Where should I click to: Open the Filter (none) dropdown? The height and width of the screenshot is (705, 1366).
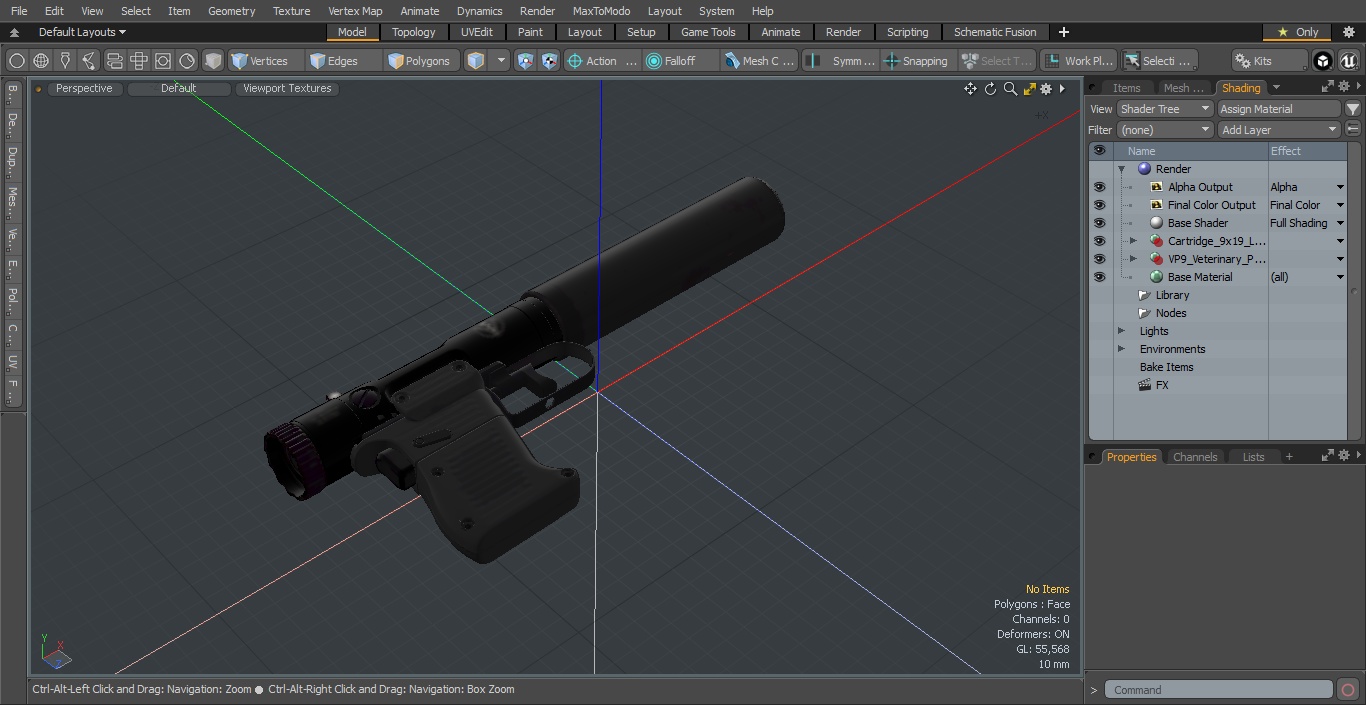pyautogui.click(x=1165, y=130)
